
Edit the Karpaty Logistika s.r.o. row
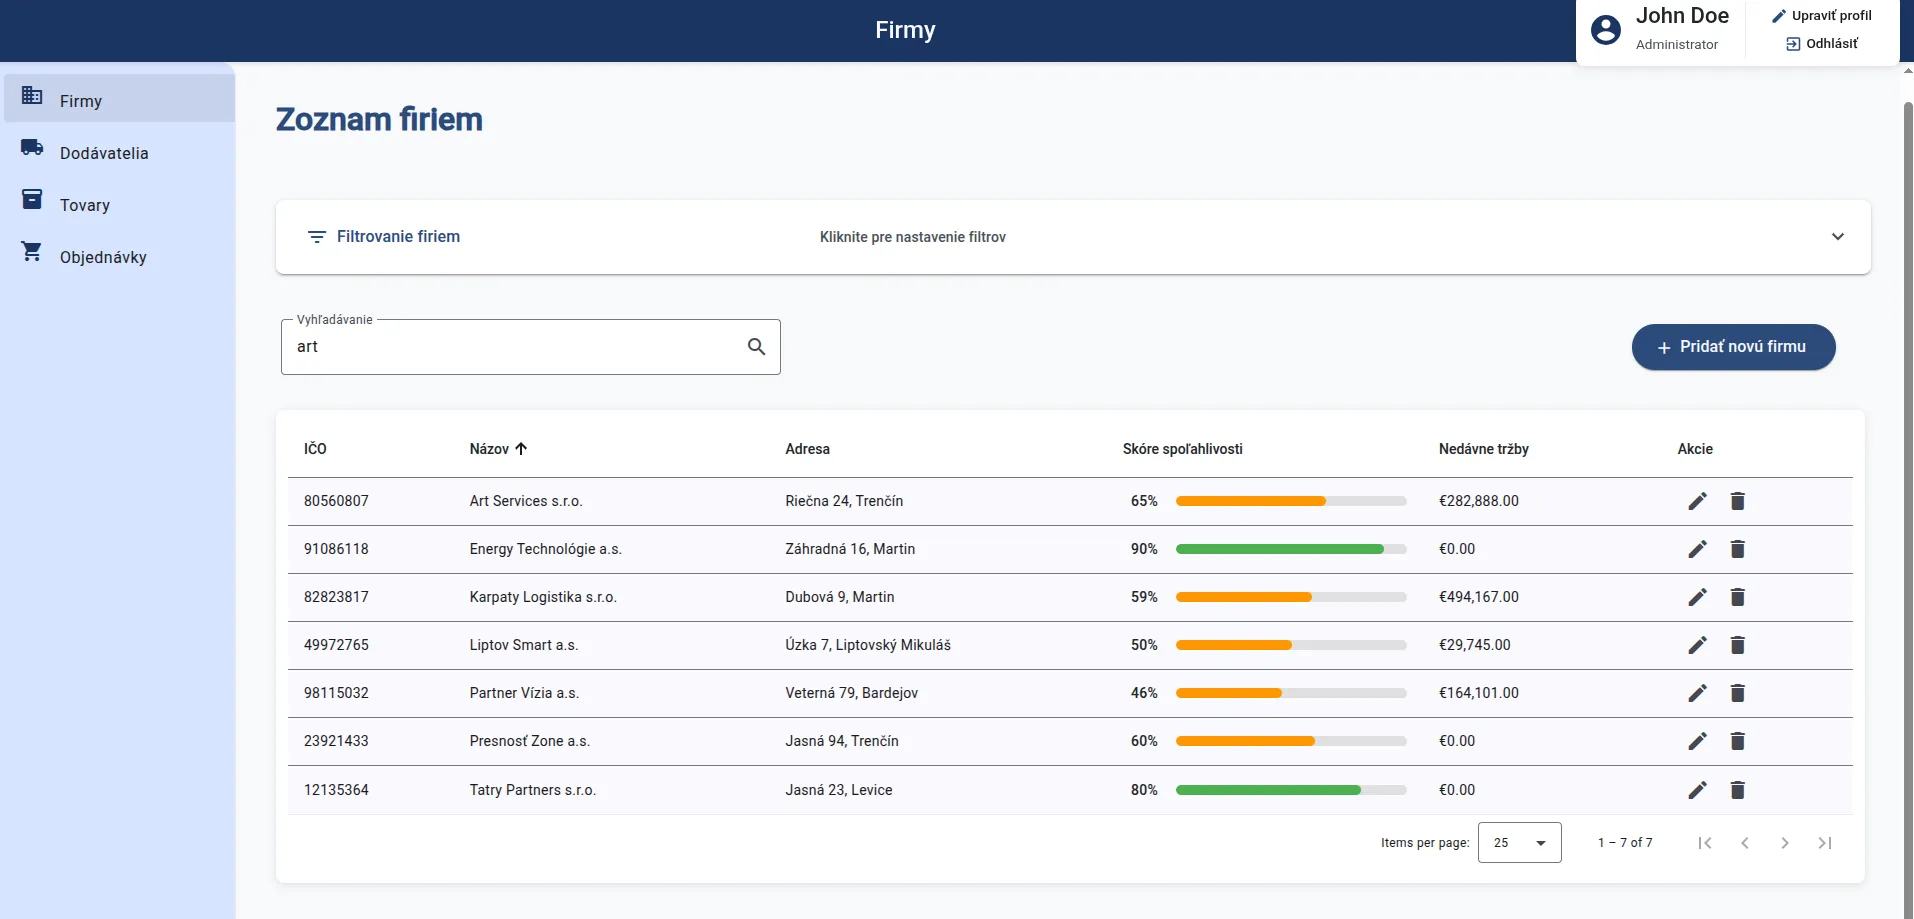point(1697,597)
